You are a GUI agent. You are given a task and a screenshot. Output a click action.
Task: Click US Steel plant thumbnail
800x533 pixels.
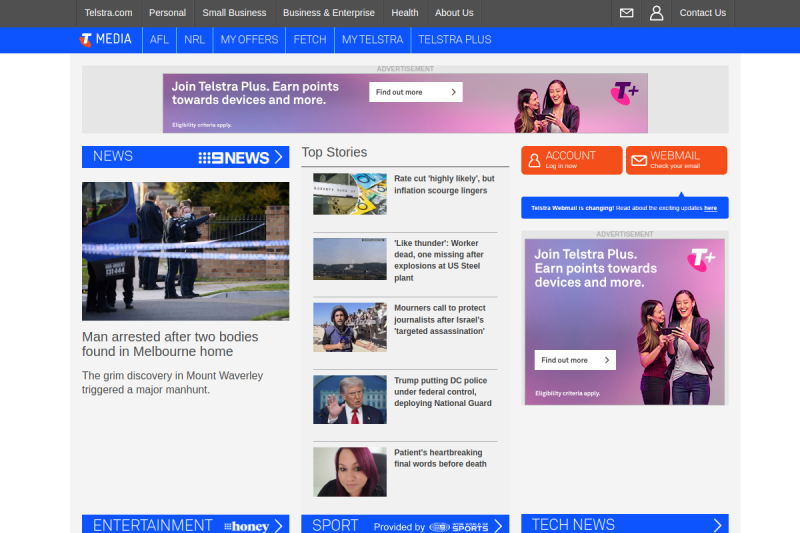pos(350,259)
